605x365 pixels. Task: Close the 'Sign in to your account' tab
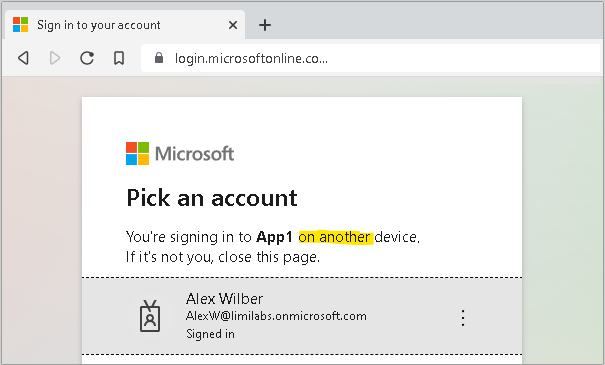pos(233,25)
